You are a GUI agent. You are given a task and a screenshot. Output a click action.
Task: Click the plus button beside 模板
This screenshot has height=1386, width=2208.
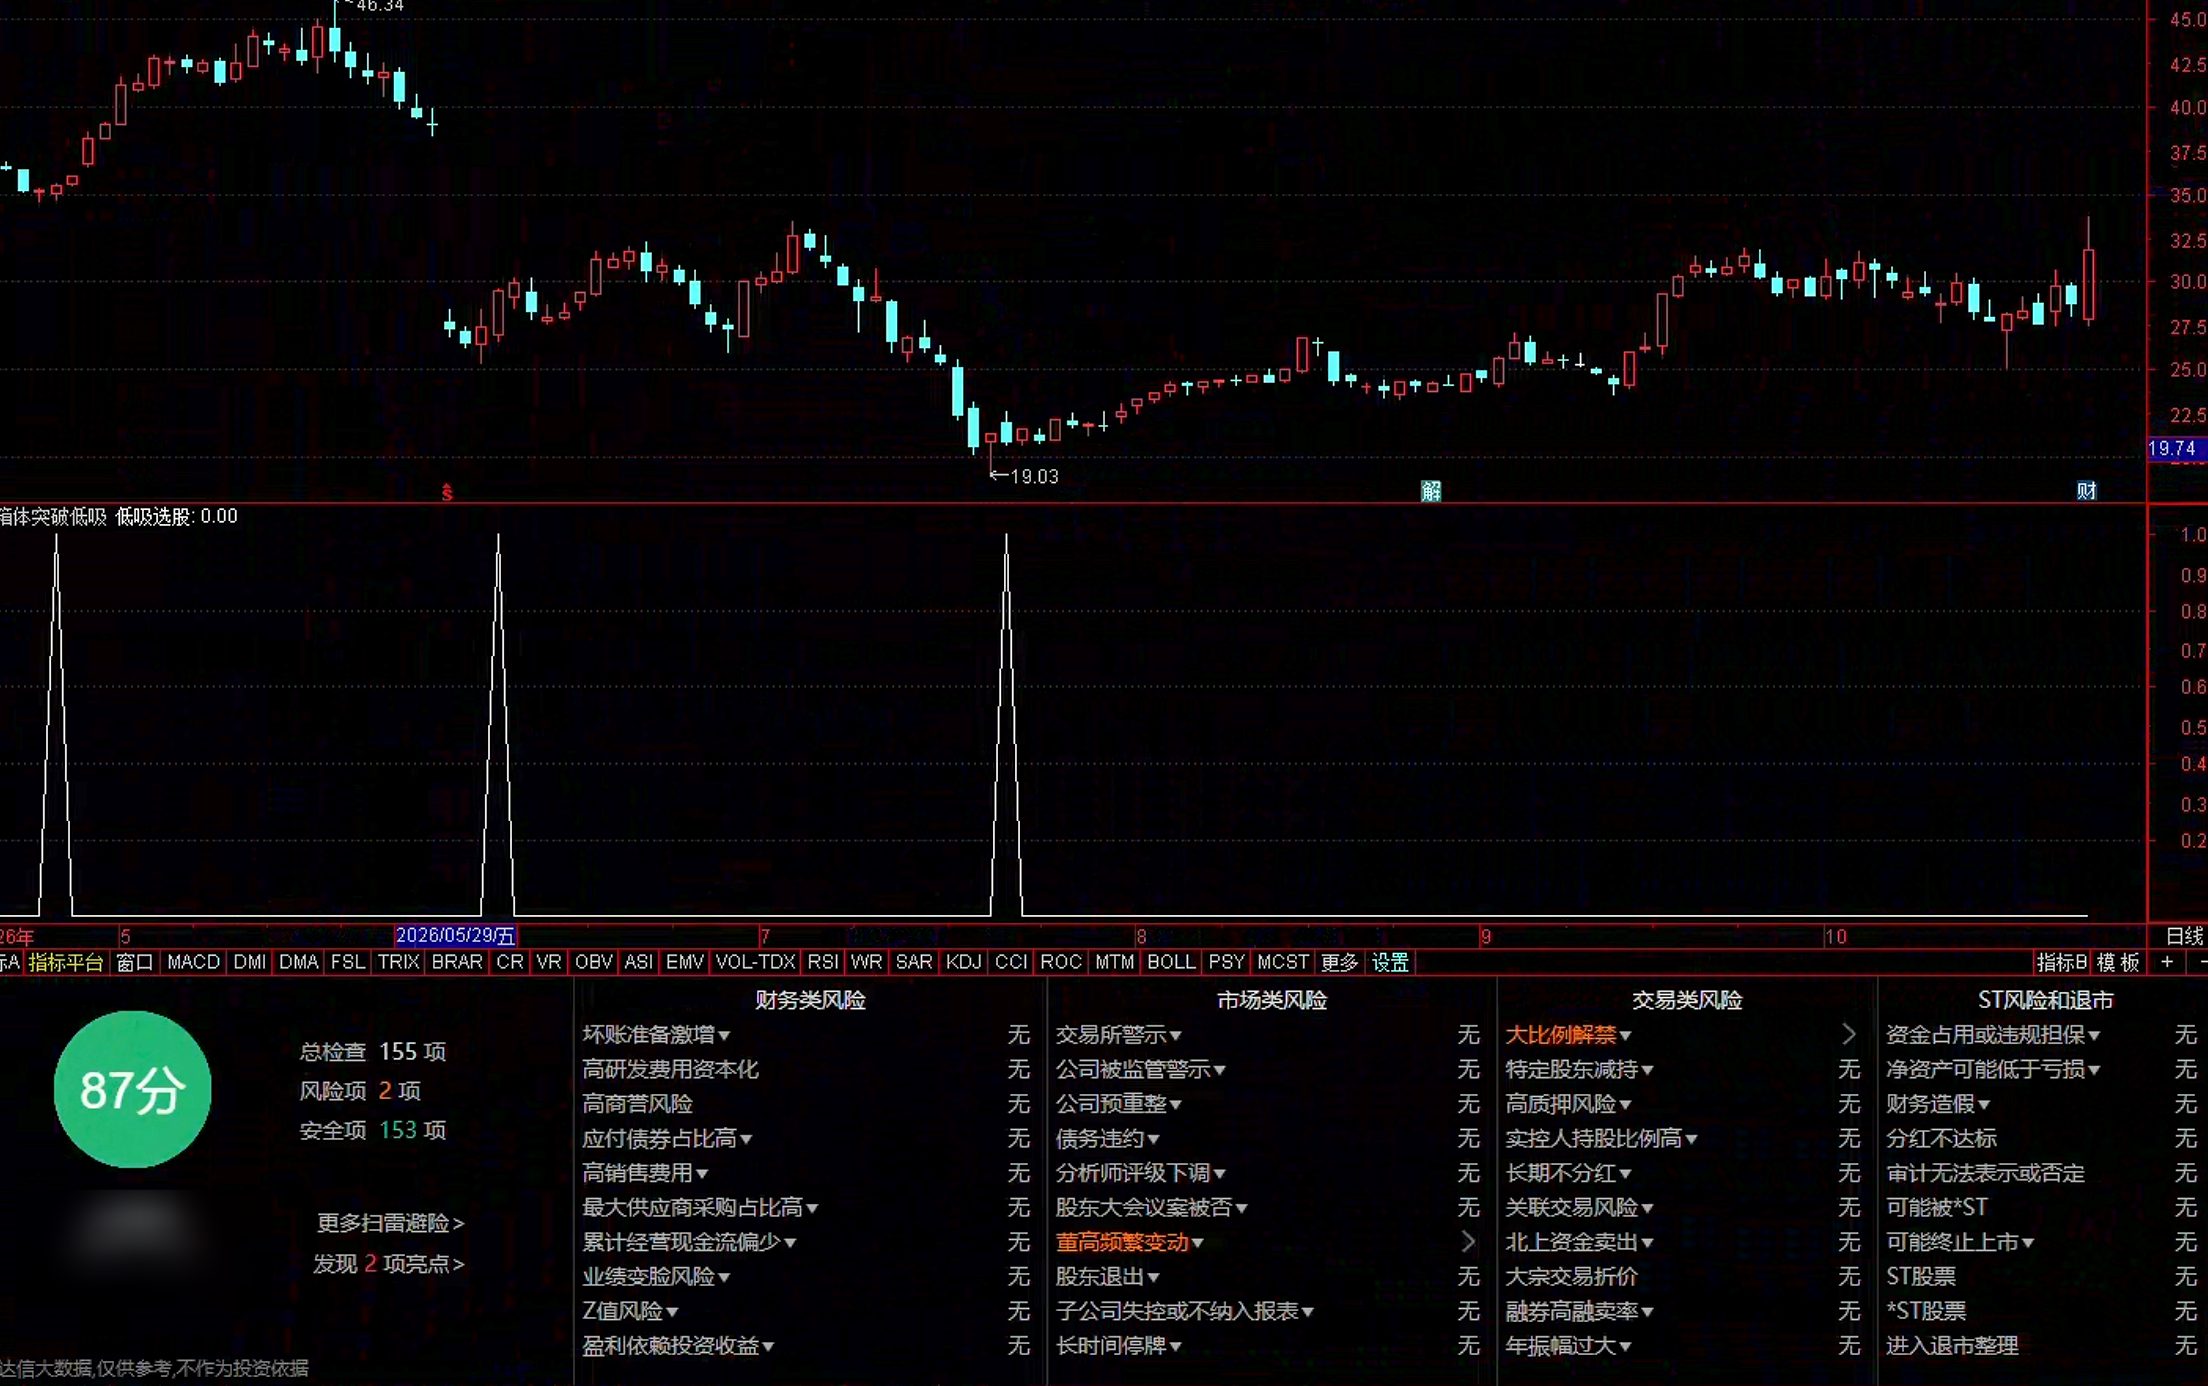pyautogui.click(x=2167, y=962)
